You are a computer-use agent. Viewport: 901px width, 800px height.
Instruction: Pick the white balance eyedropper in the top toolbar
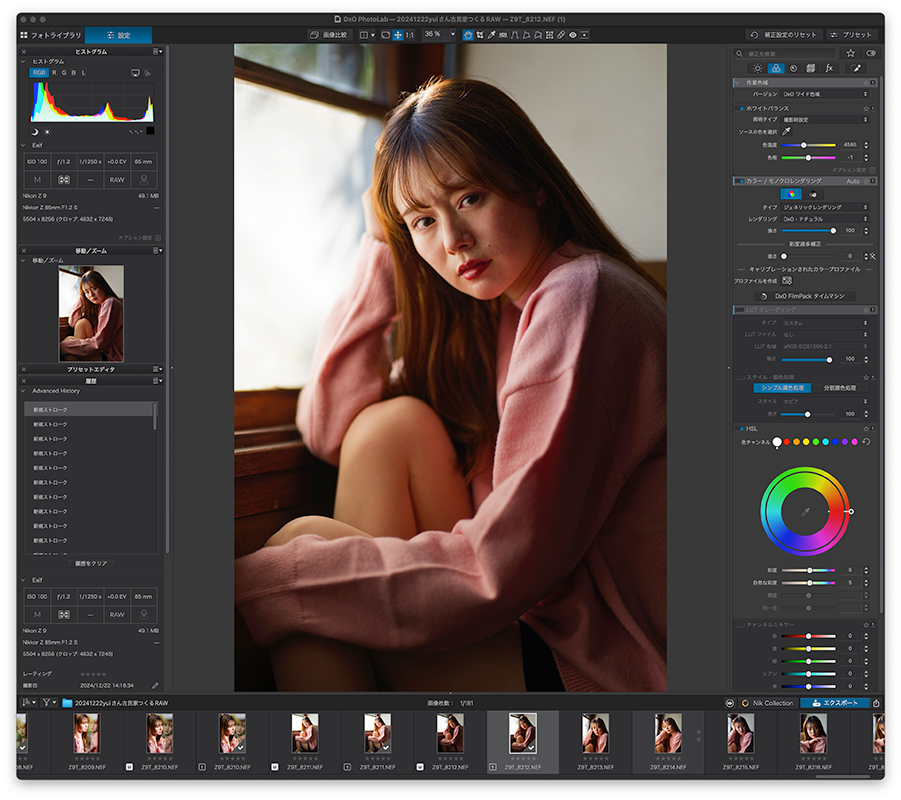(491, 35)
